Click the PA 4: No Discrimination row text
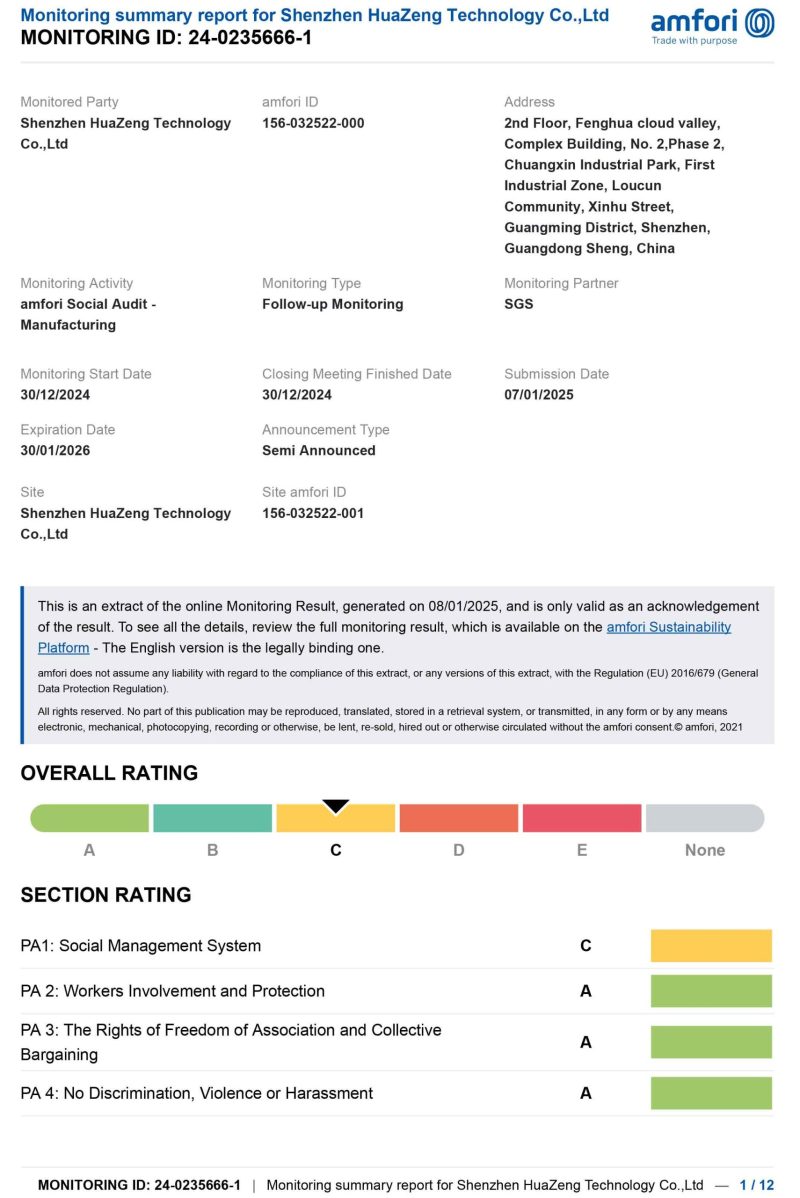 point(196,1093)
